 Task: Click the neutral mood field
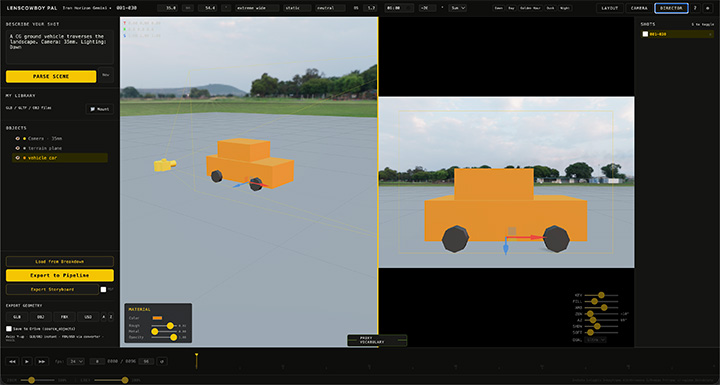click(x=331, y=8)
